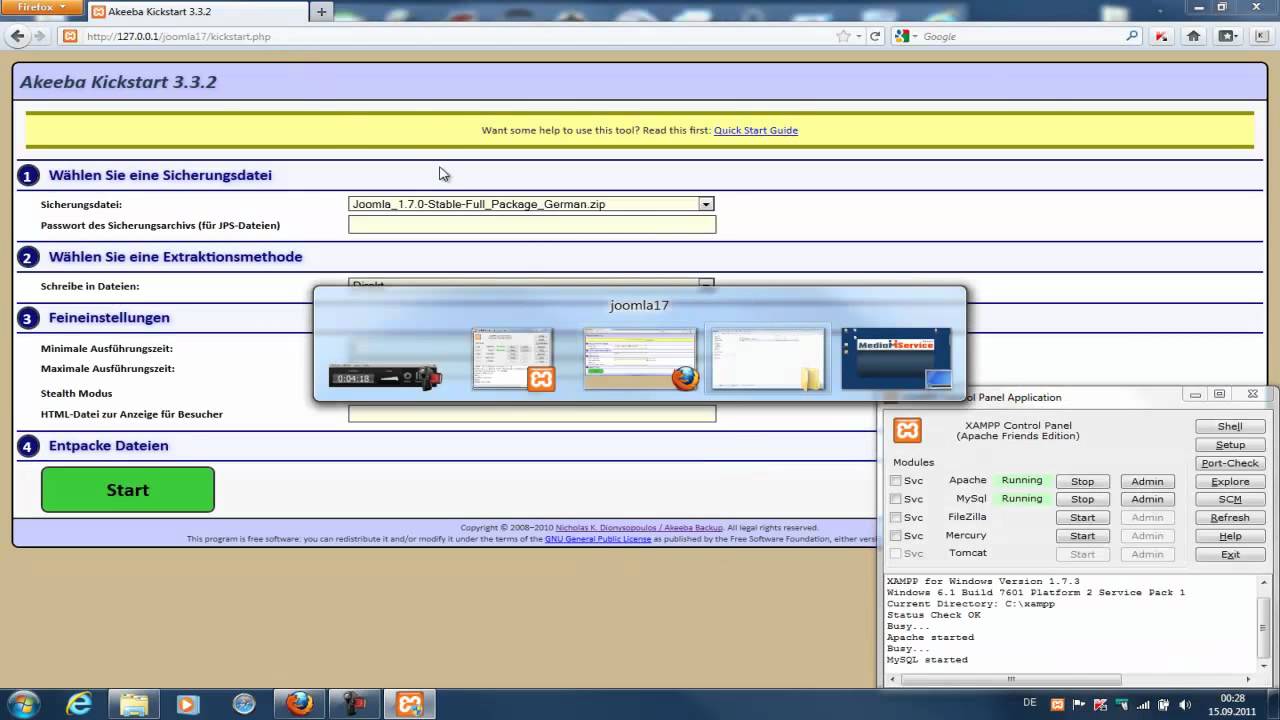Image resolution: width=1280 pixels, height=720 pixels.
Task: Switch to XAMPP in the taskbar
Action: (x=409, y=704)
